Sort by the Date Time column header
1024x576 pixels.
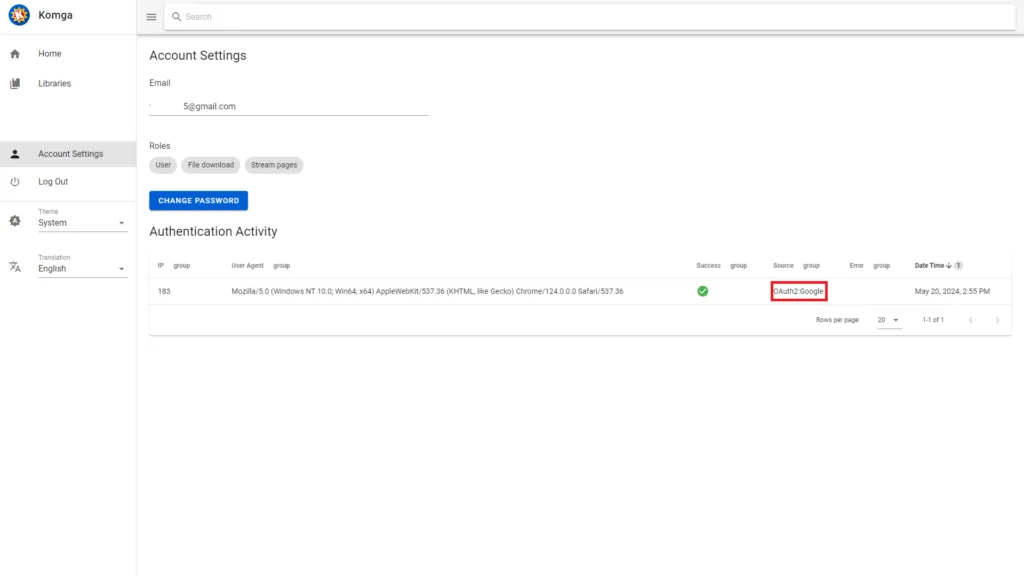coord(931,266)
